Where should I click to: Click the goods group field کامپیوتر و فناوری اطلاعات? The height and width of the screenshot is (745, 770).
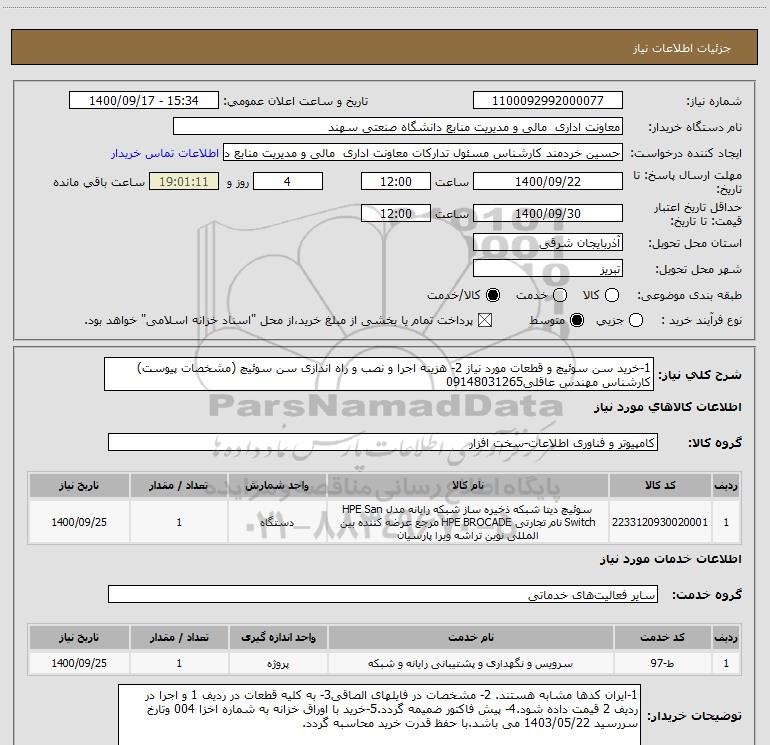pyautogui.click(x=383, y=442)
